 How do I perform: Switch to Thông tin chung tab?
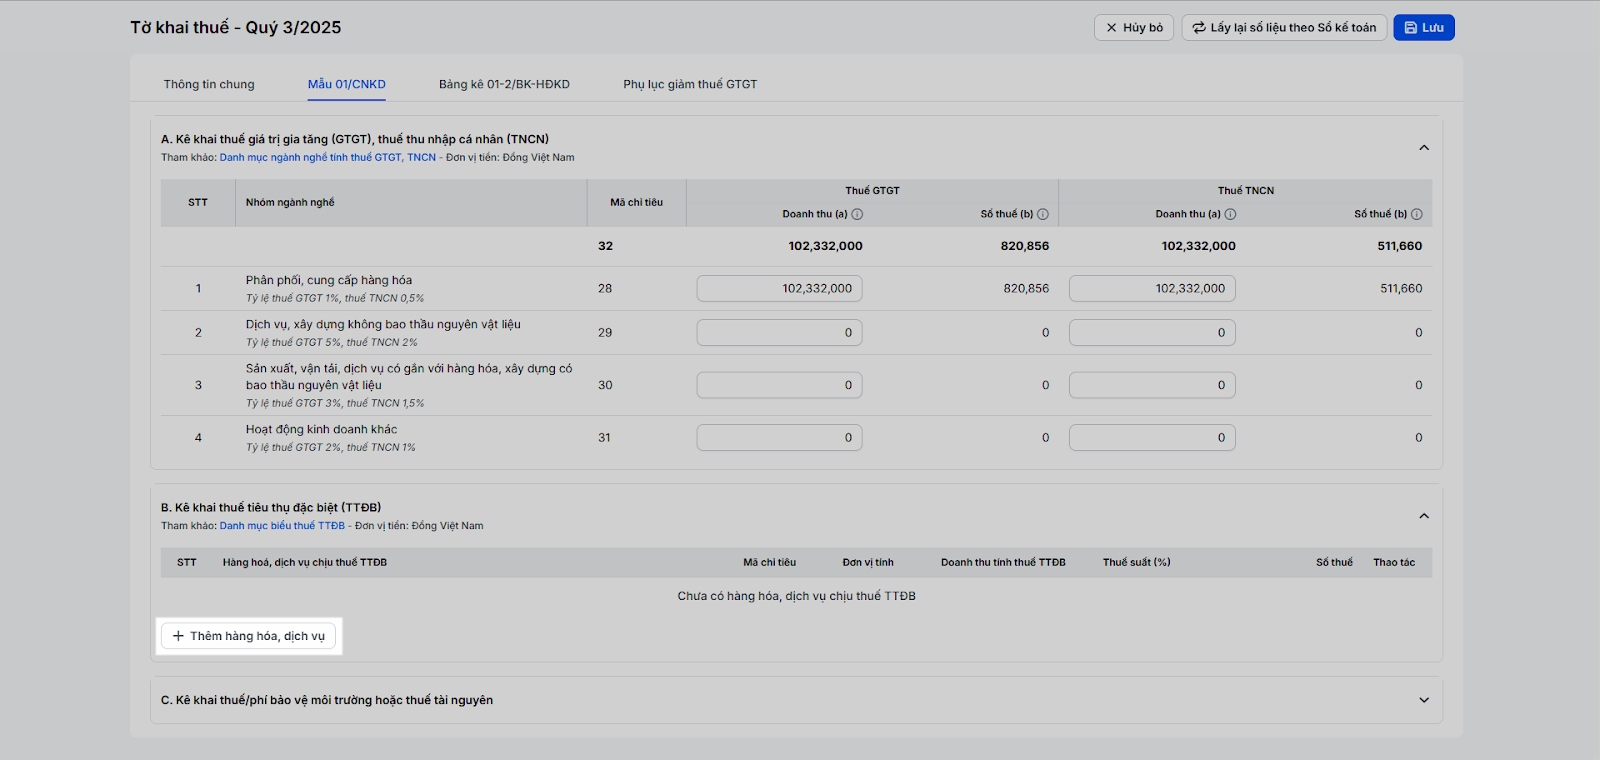pos(209,84)
